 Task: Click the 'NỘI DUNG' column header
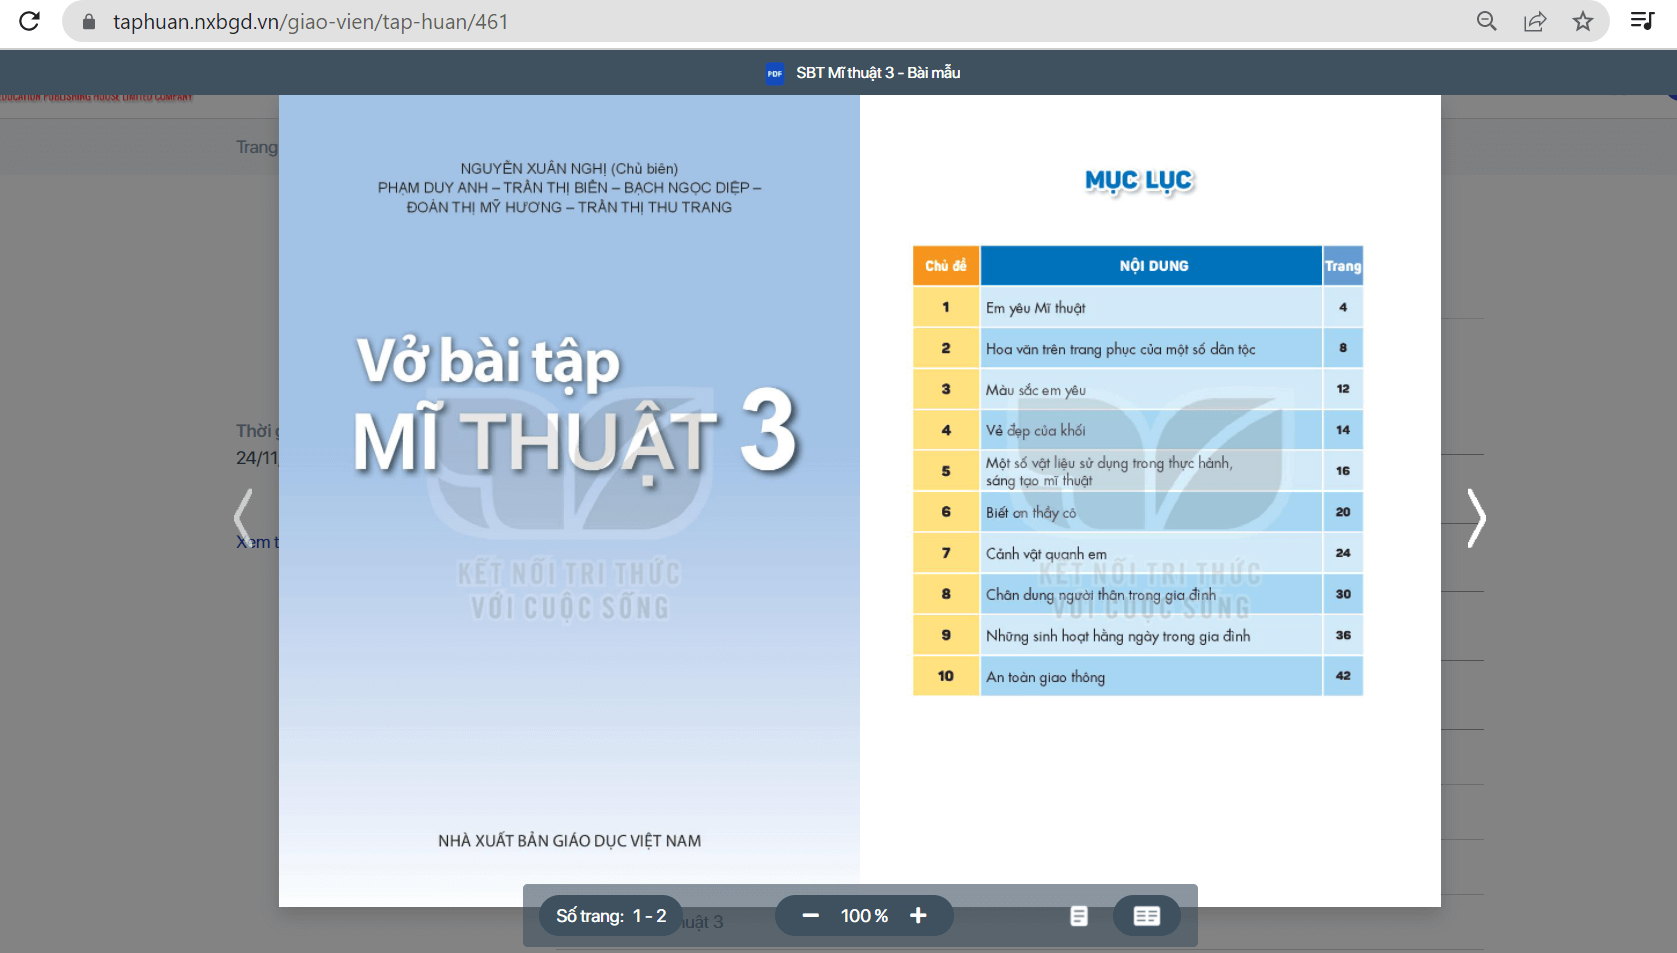click(x=1152, y=266)
